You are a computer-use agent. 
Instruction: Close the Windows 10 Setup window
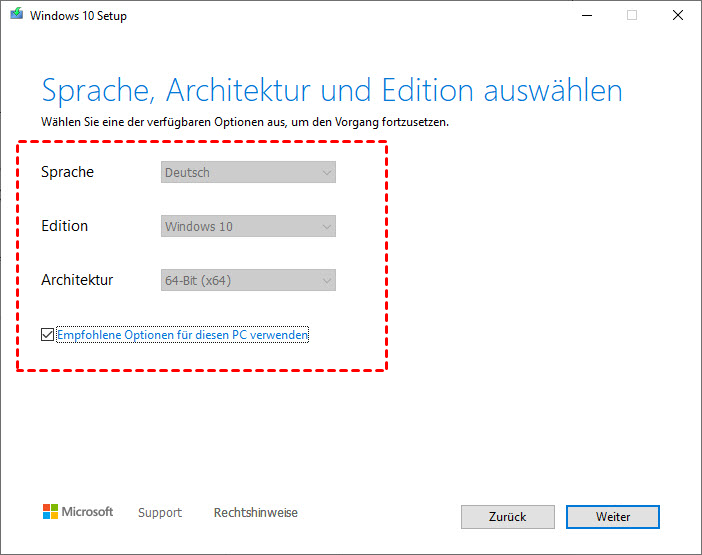(677, 16)
